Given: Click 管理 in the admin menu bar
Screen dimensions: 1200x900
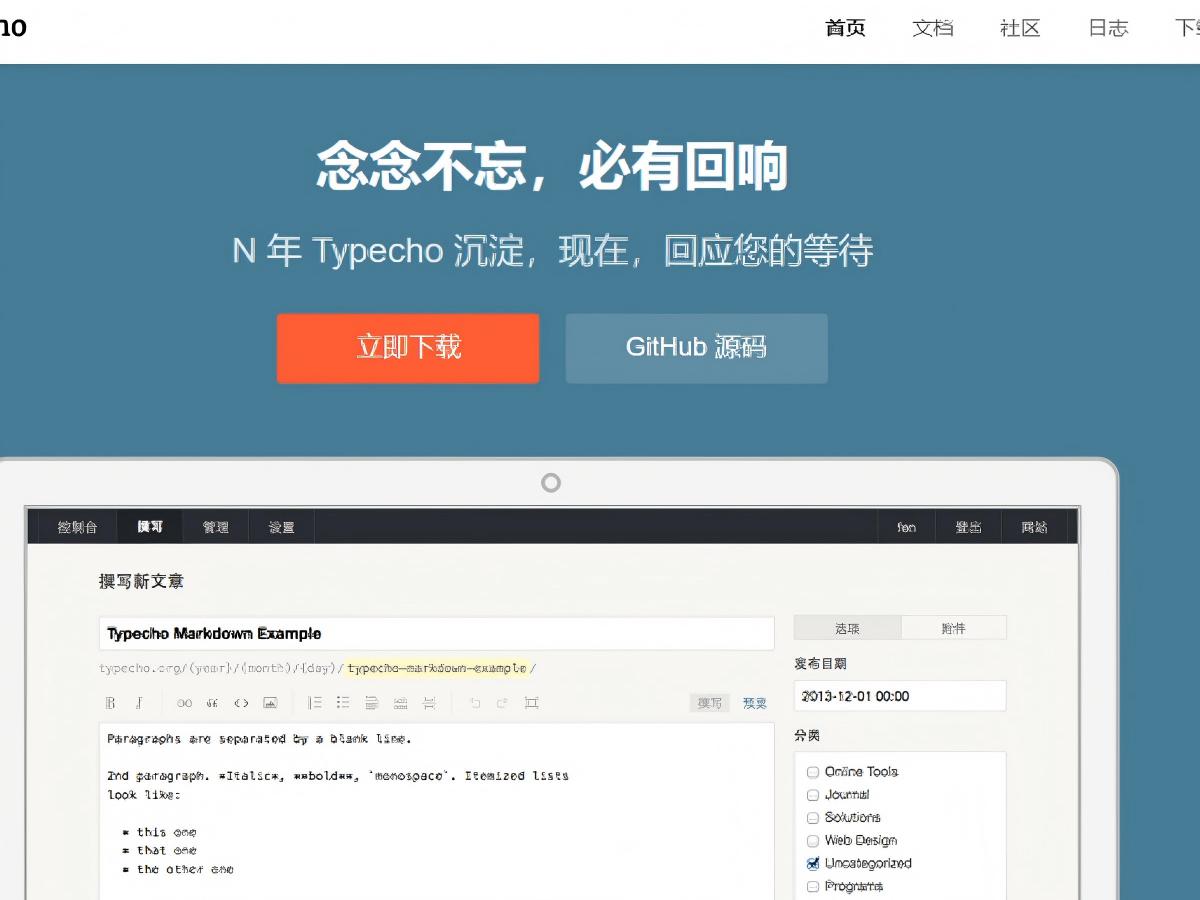Looking at the screenshot, I should (216, 527).
